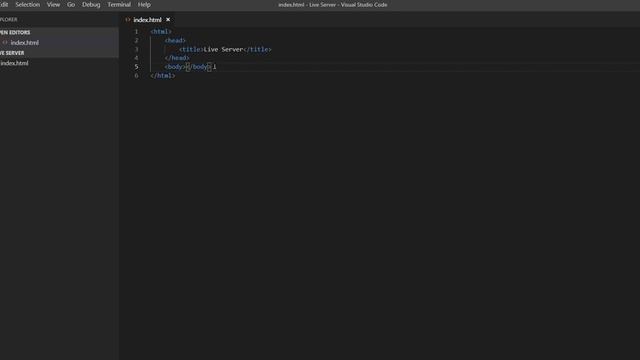Open the partially visible Edit menu
The image size is (640, 360).
click(4, 4)
